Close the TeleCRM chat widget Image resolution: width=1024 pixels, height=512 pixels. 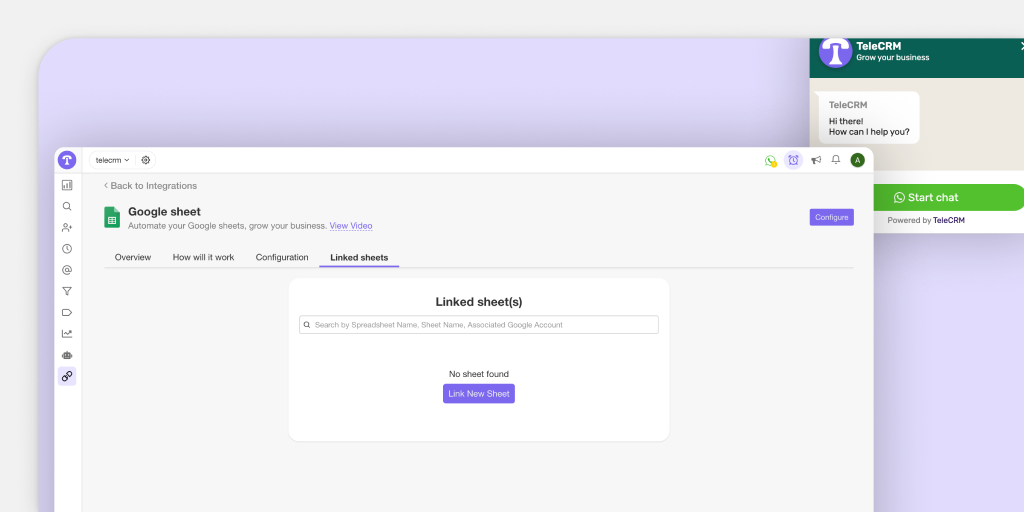click(1021, 46)
